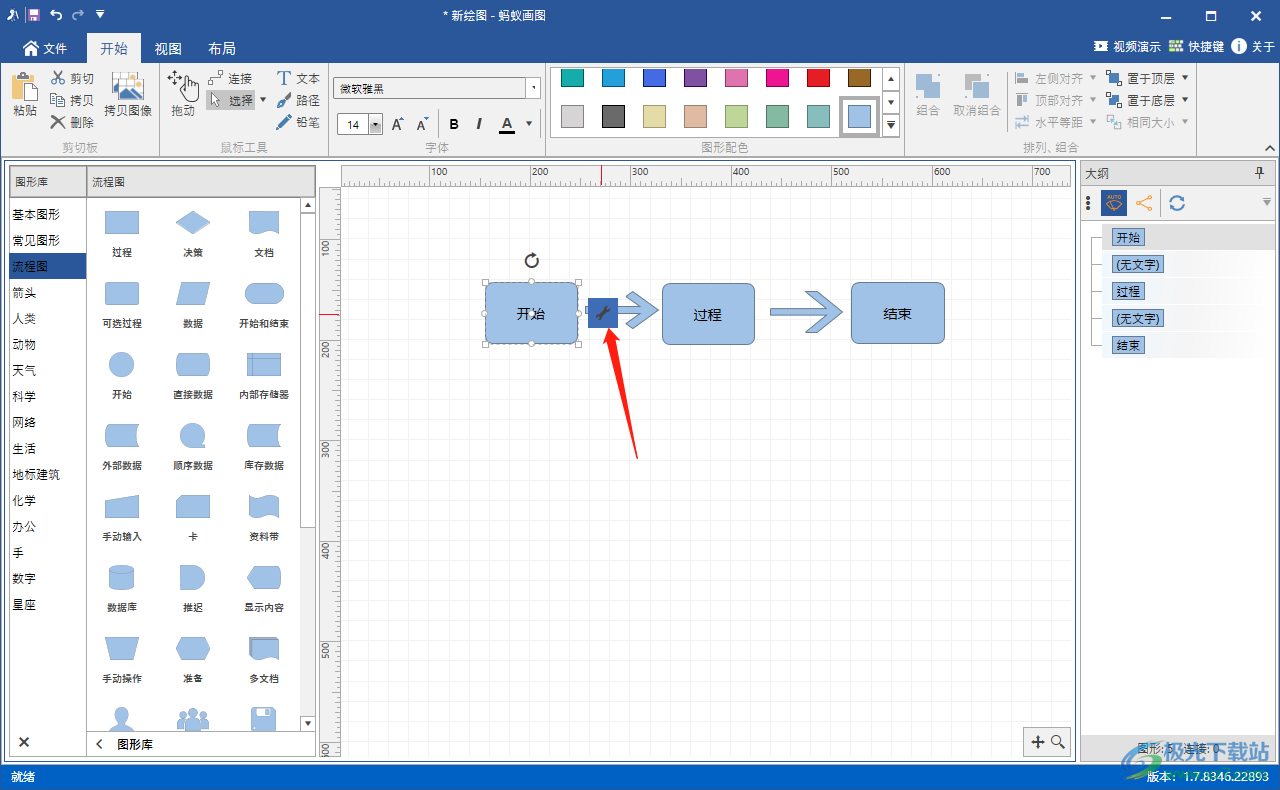The height and width of the screenshot is (790, 1280).
Task: Close the shape library with X icon
Action: tap(24, 742)
